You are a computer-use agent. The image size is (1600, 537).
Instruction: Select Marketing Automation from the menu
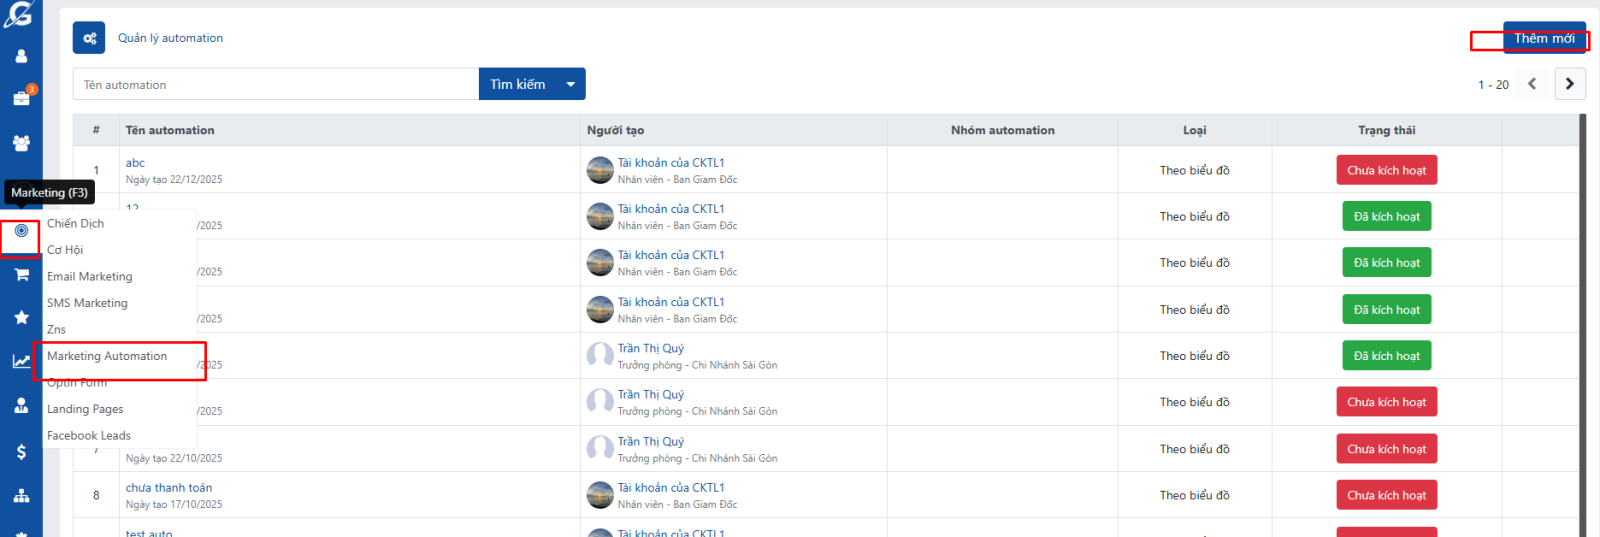[x=107, y=356]
